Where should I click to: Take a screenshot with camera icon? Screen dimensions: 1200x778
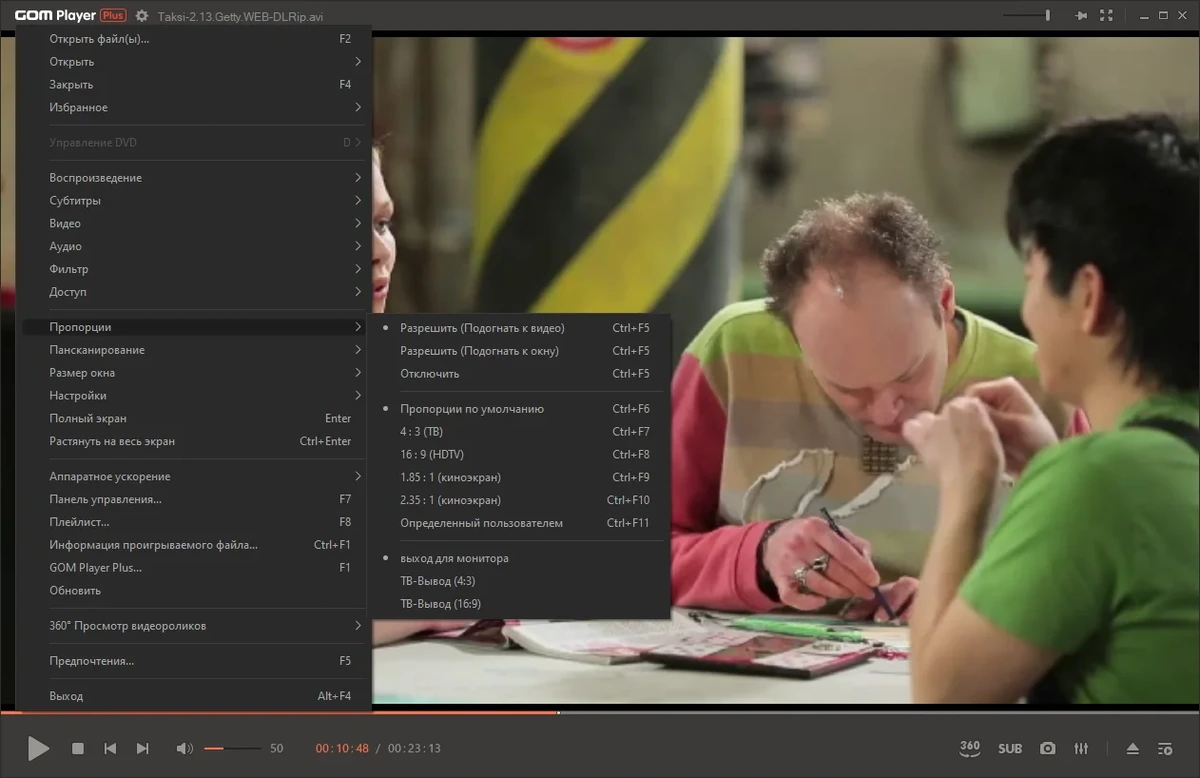click(x=1047, y=748)
